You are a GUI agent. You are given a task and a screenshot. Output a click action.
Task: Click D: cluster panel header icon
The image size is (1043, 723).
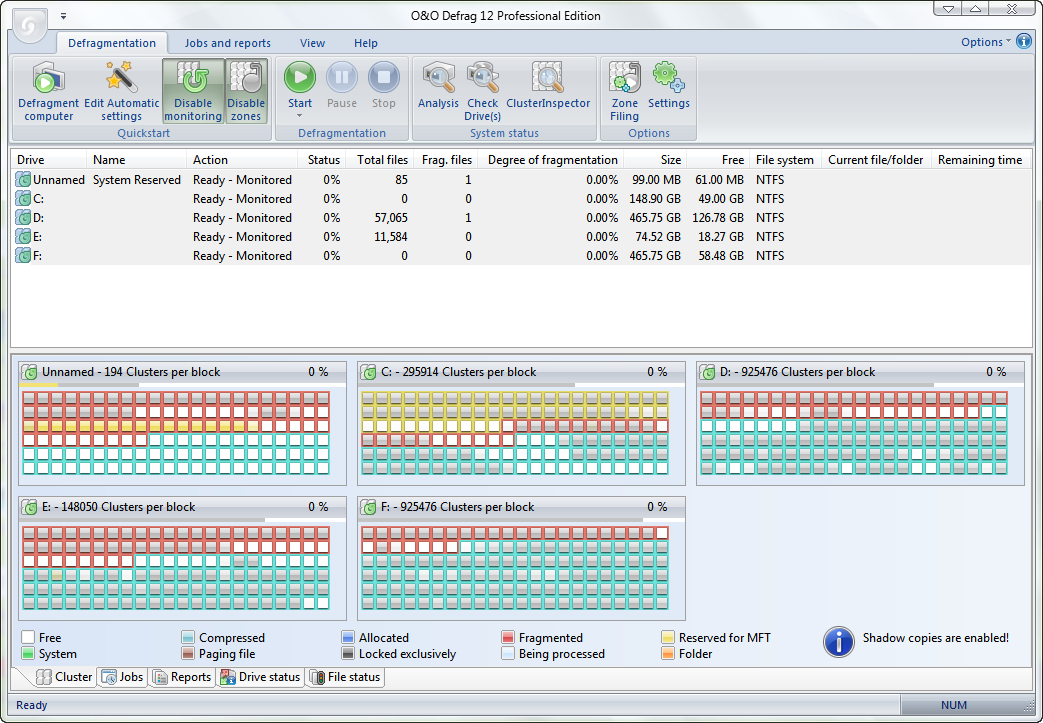(707, 372)
